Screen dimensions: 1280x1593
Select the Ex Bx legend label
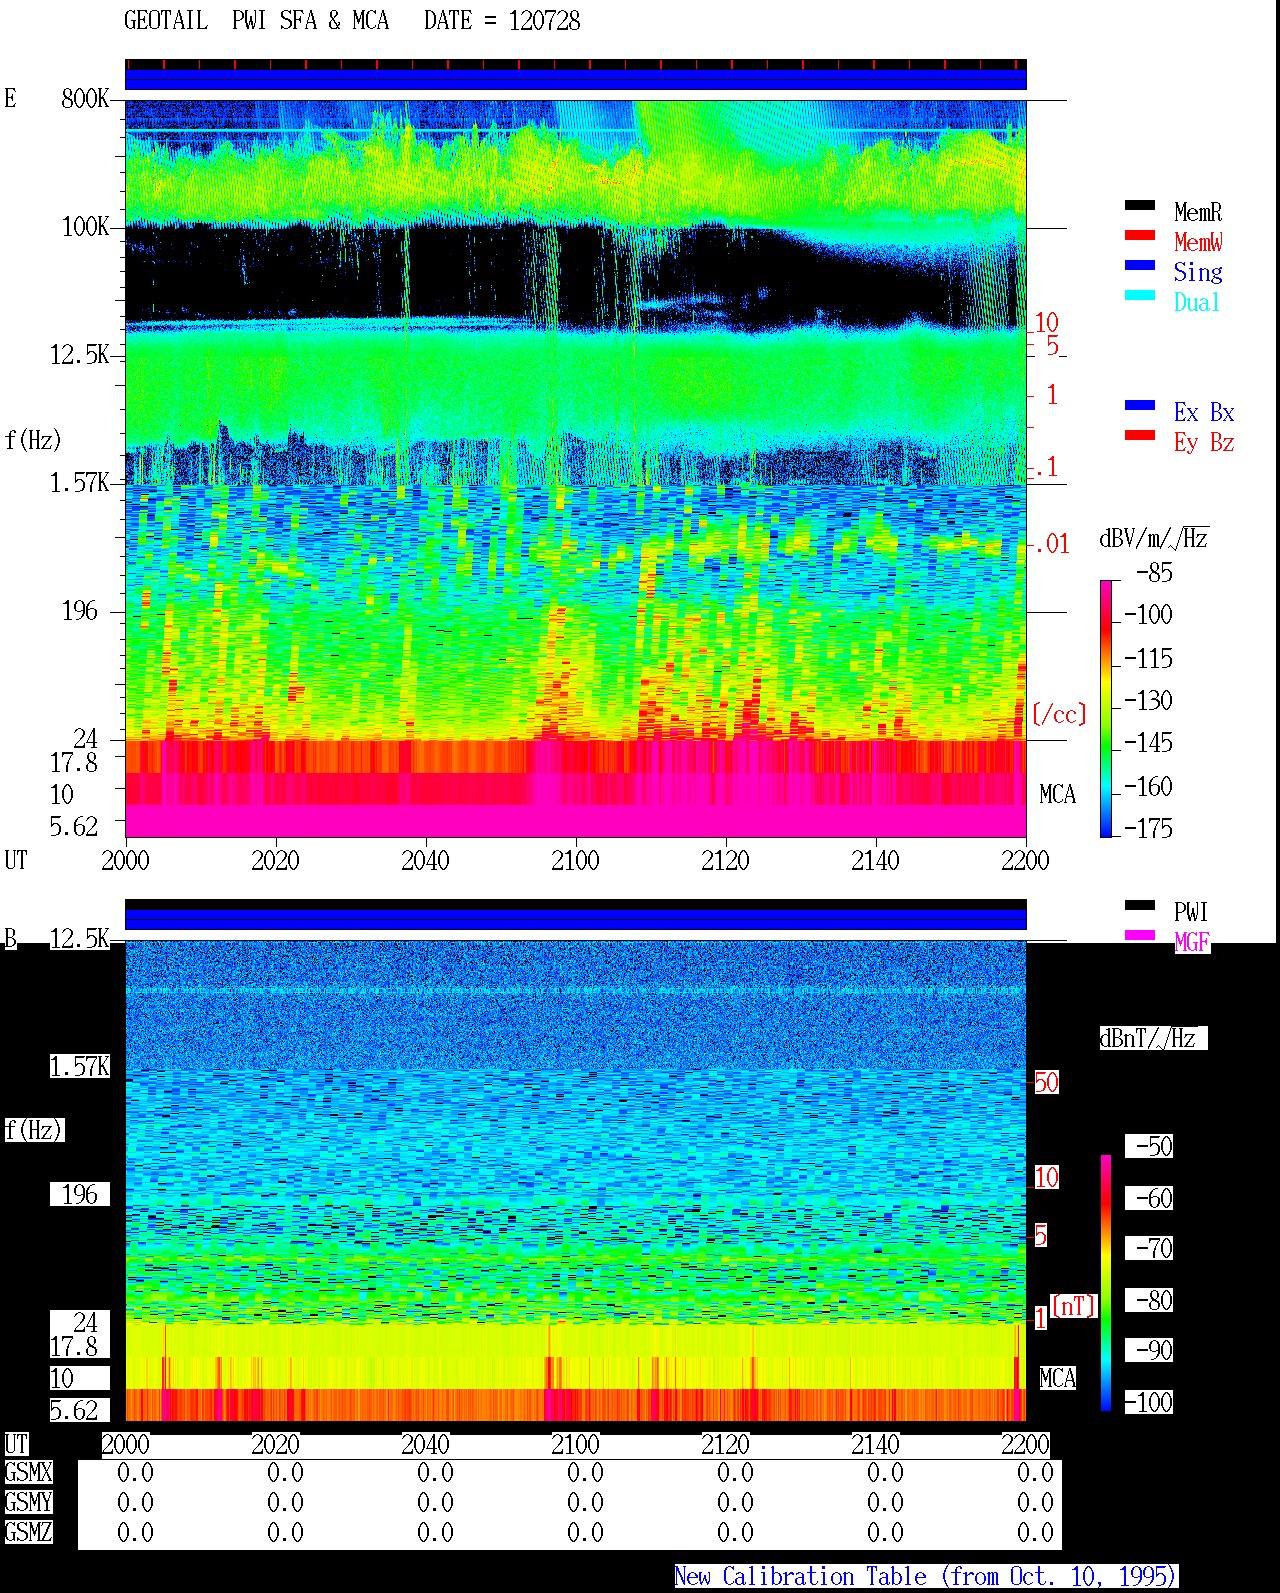coord(1204,412)
